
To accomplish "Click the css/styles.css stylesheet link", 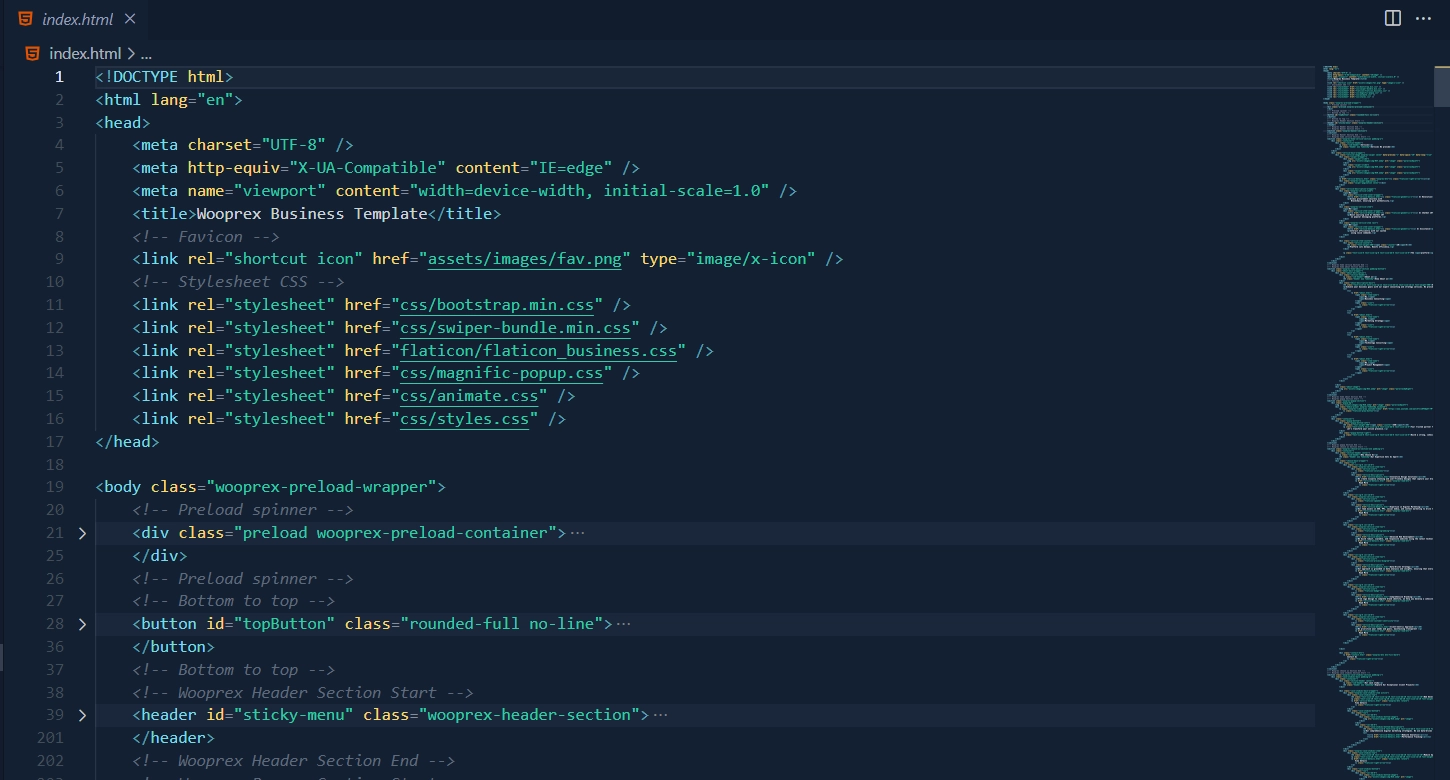I will (x=464, y=418).
